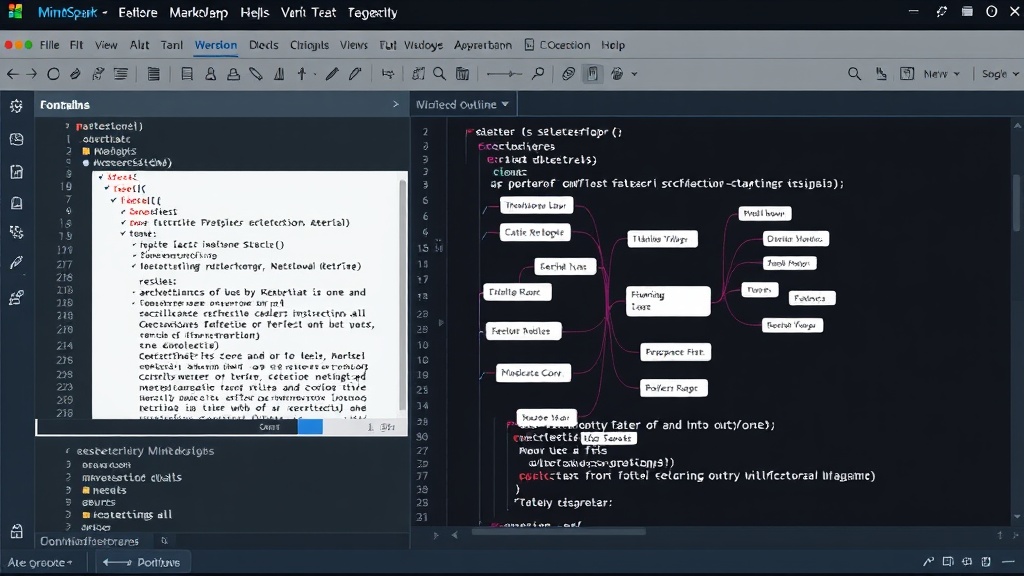The width and height of the screenshot is (1024, 576).
Task: Click the large center node of the mind map
Action: [667, 301]
